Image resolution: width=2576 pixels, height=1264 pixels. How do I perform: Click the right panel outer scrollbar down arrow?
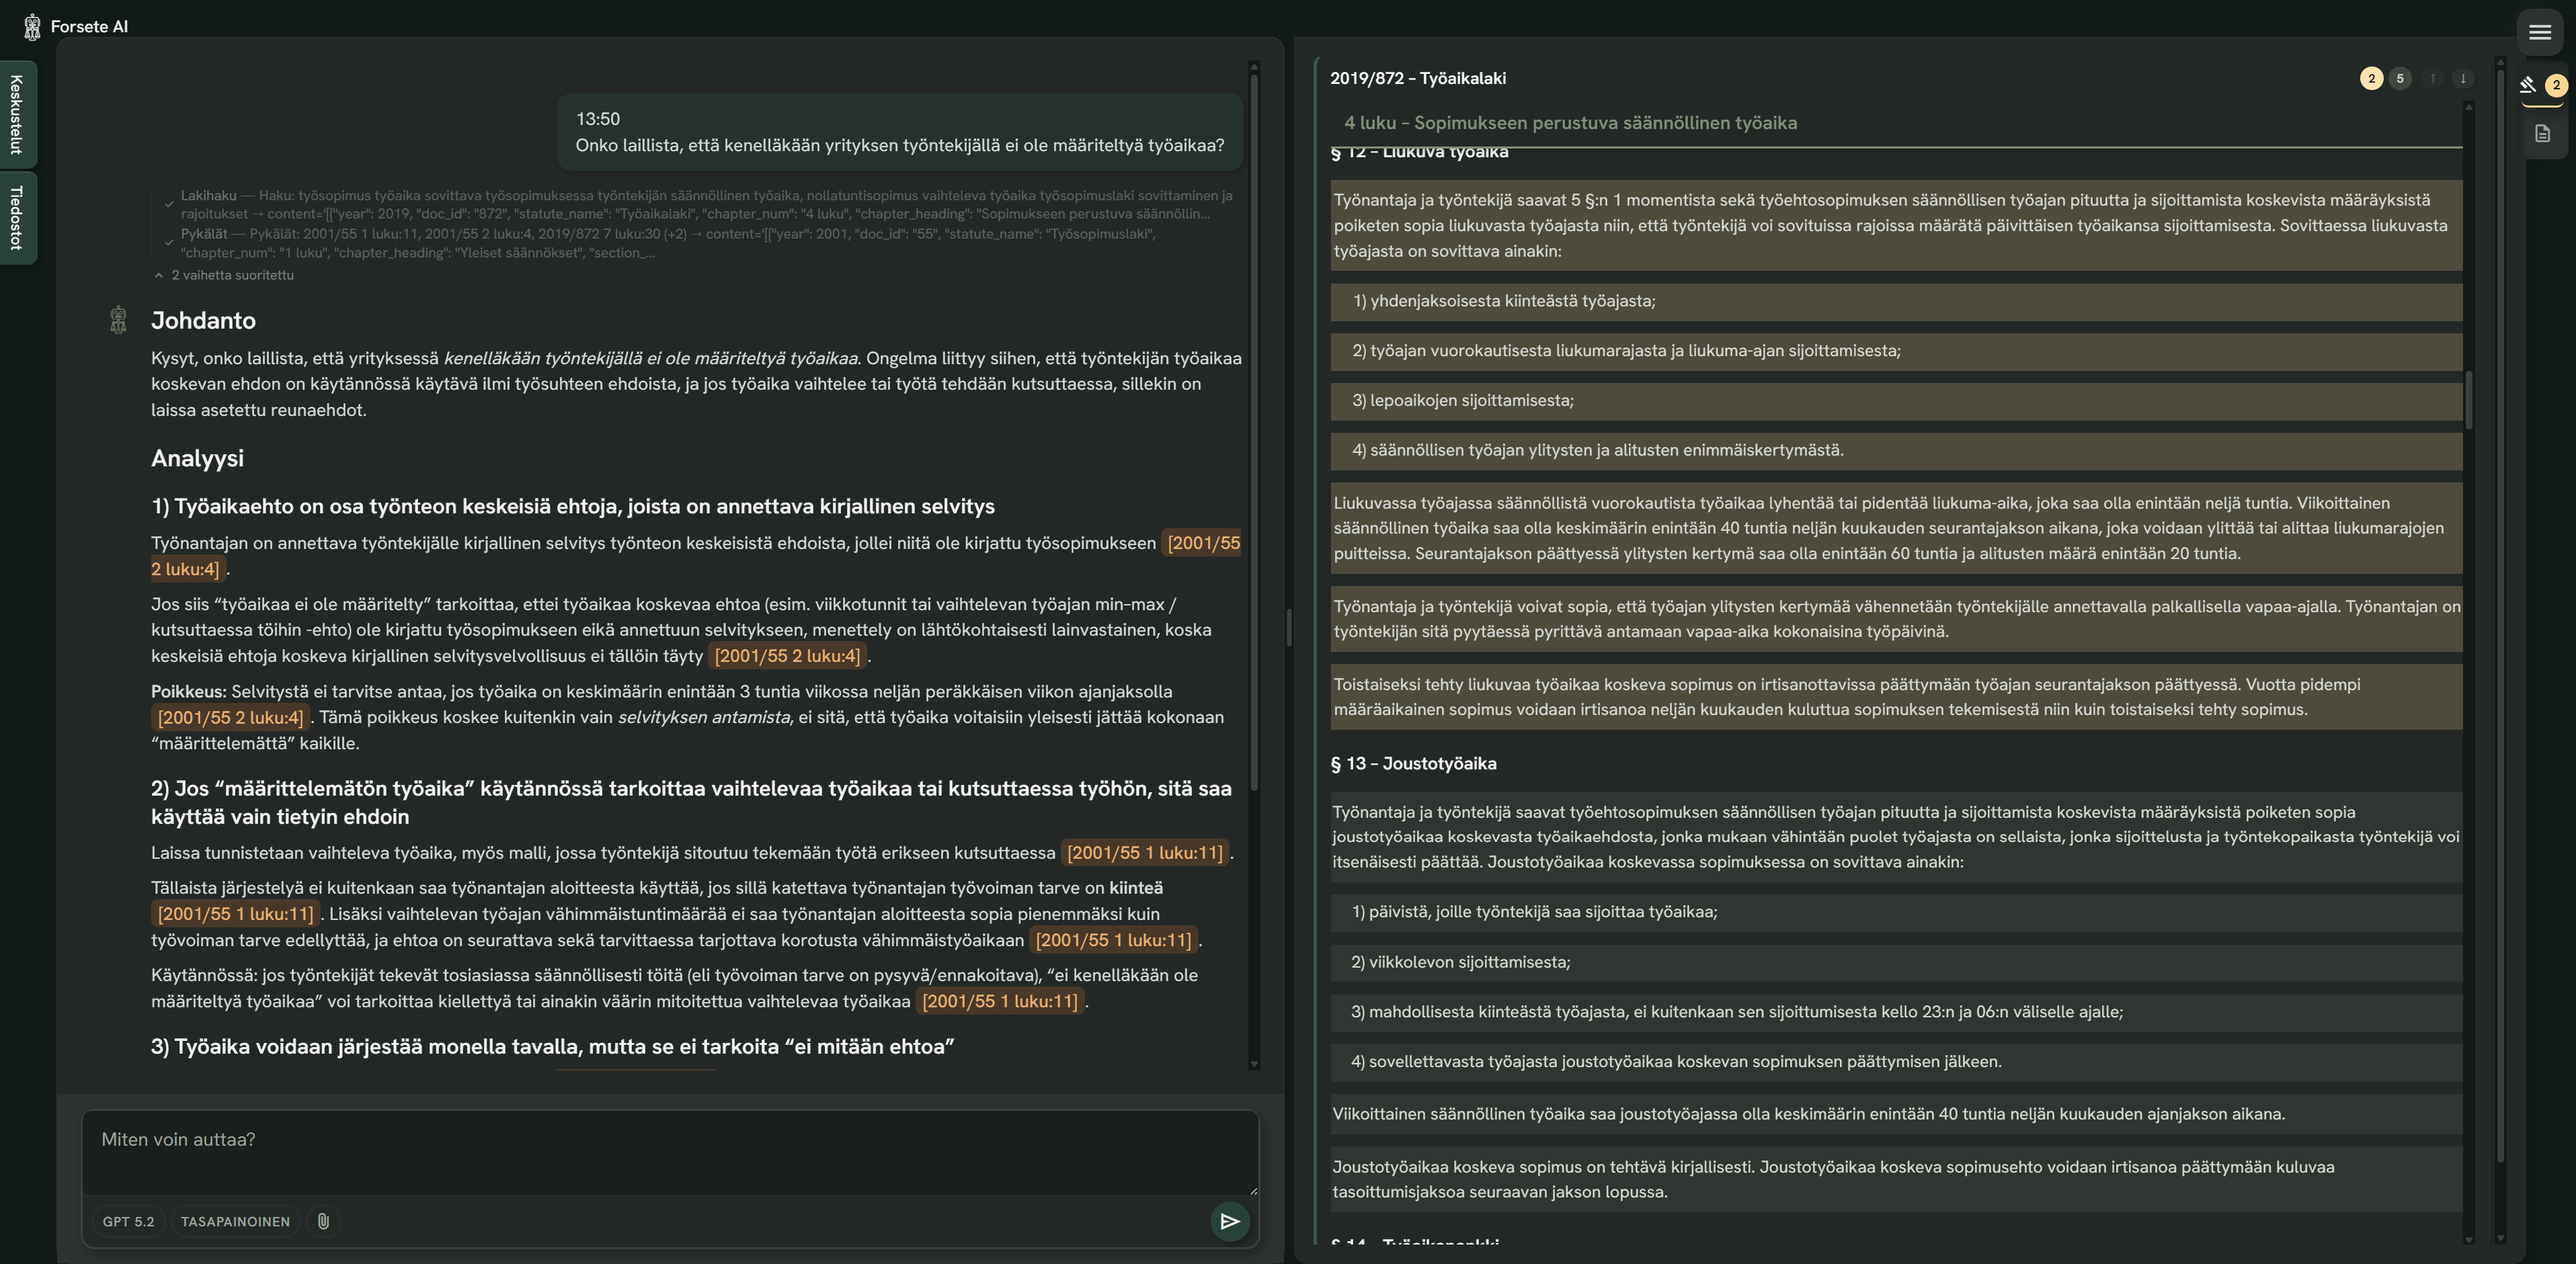click(2500, 1238)
